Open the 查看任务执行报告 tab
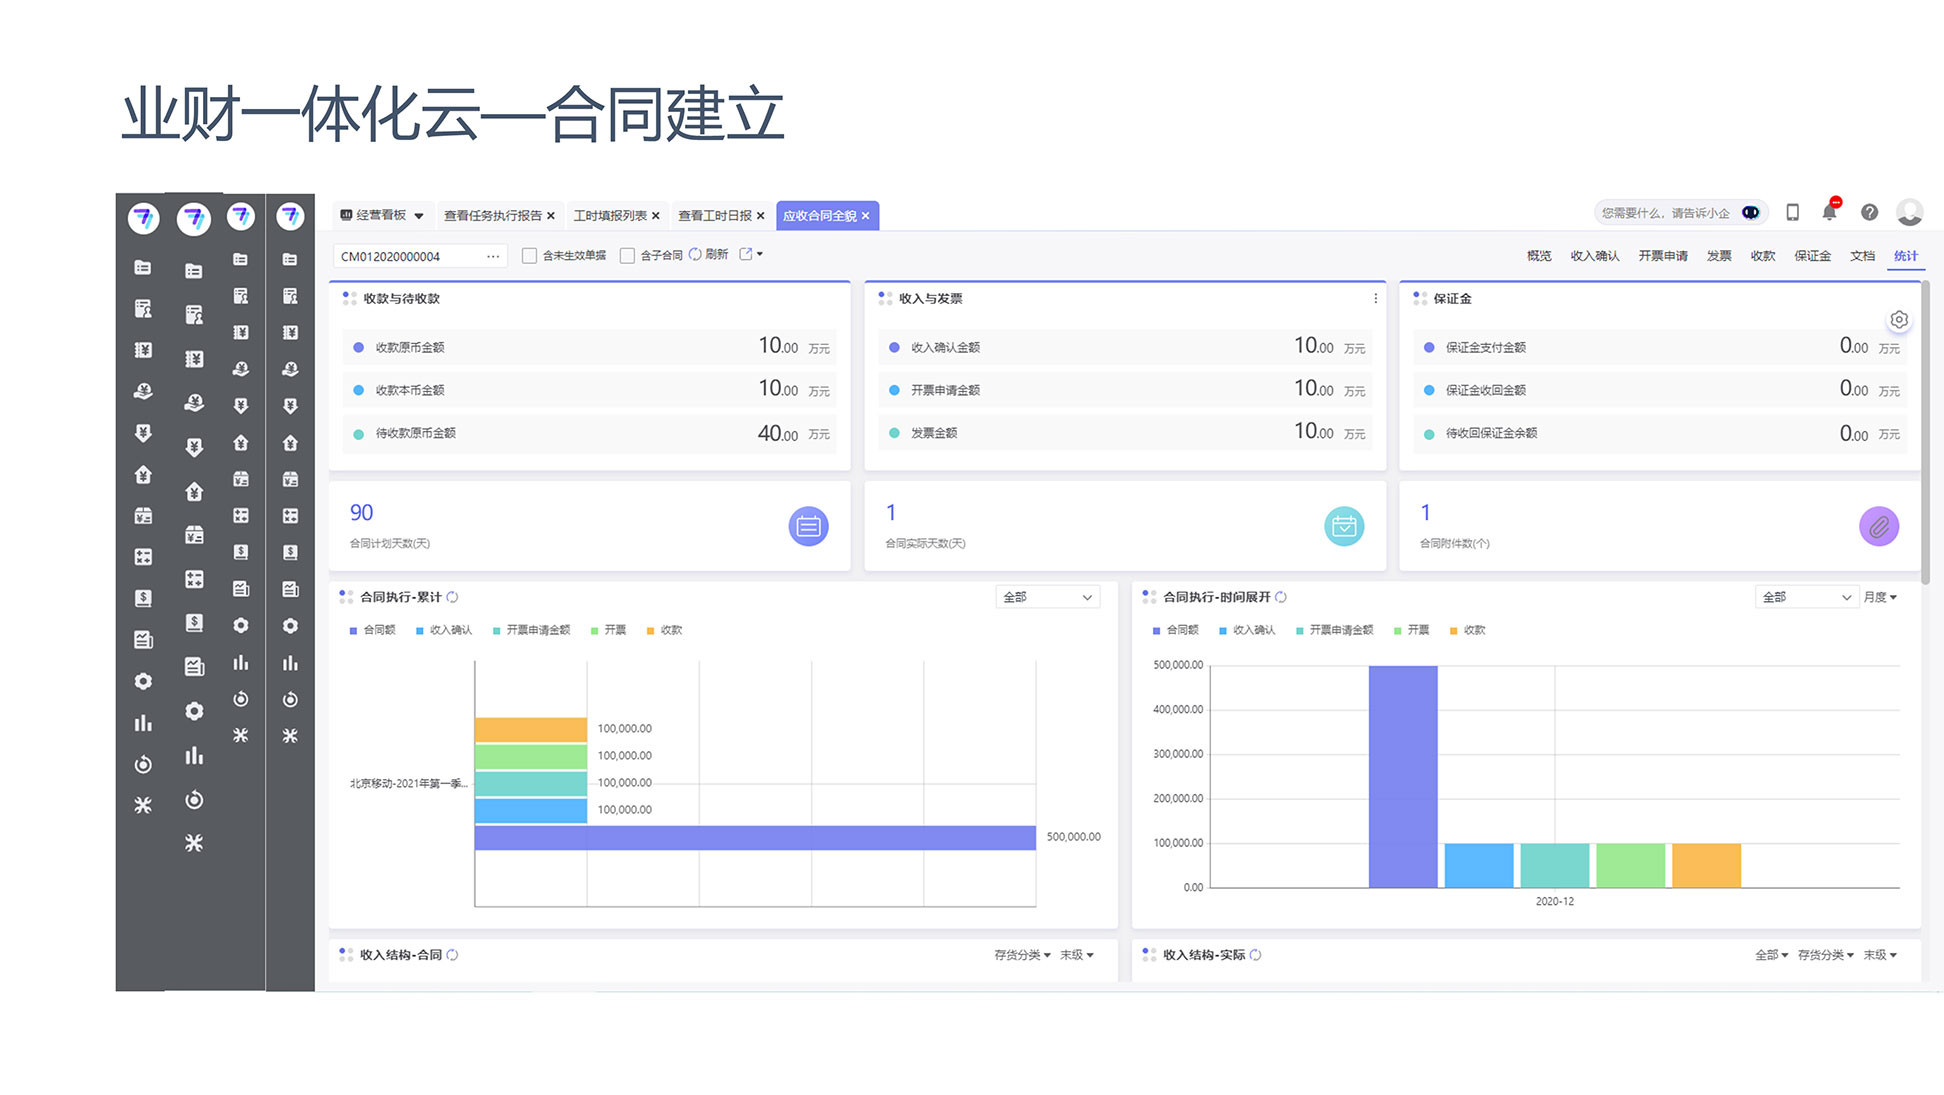The height and width of the screenshot is (1095, 1944). point(492,215)
